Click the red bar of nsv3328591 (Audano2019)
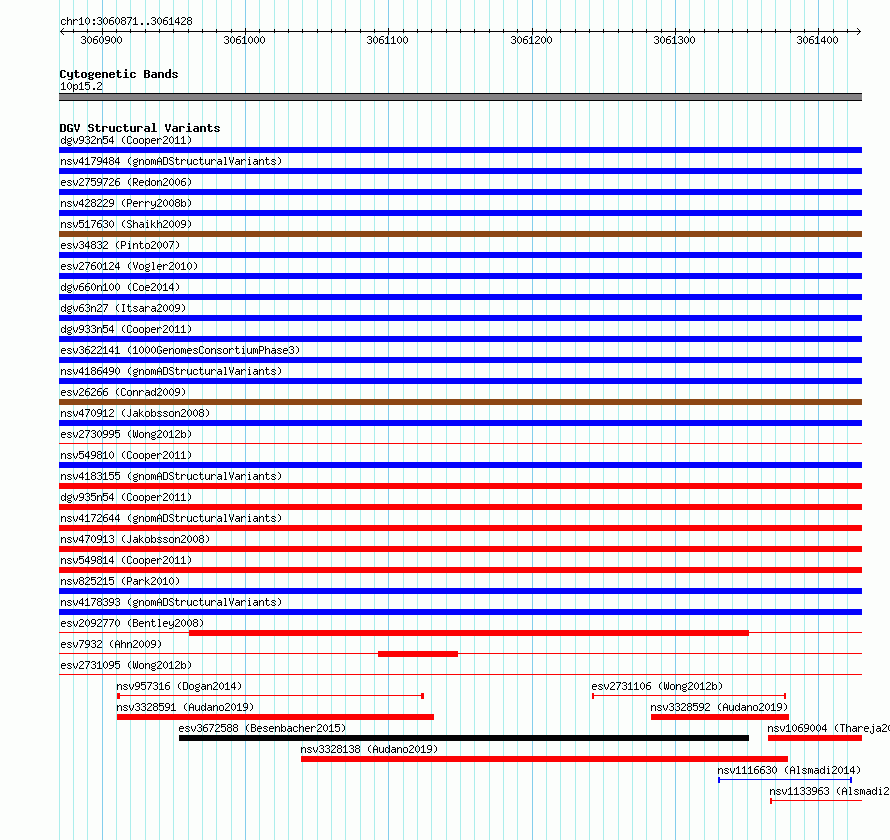 pos(275,717)
